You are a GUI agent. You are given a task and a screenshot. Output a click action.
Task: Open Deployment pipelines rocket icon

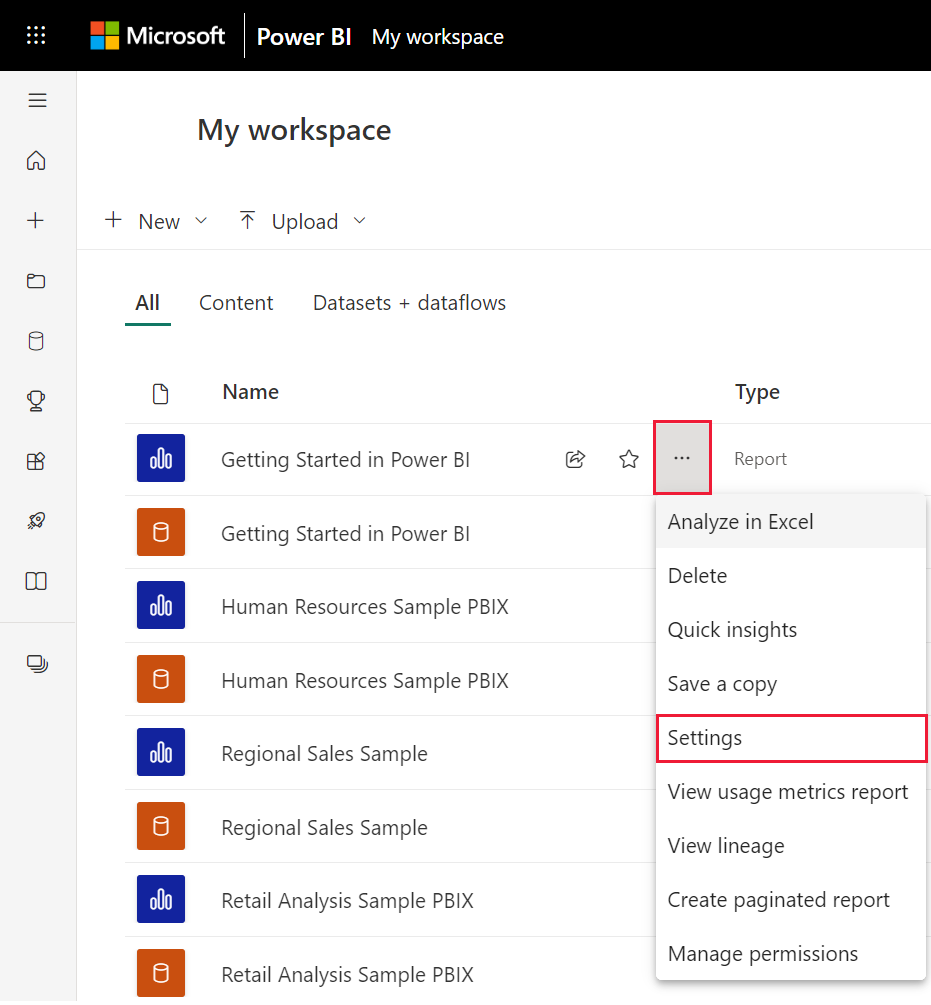[x=36, y=520]
